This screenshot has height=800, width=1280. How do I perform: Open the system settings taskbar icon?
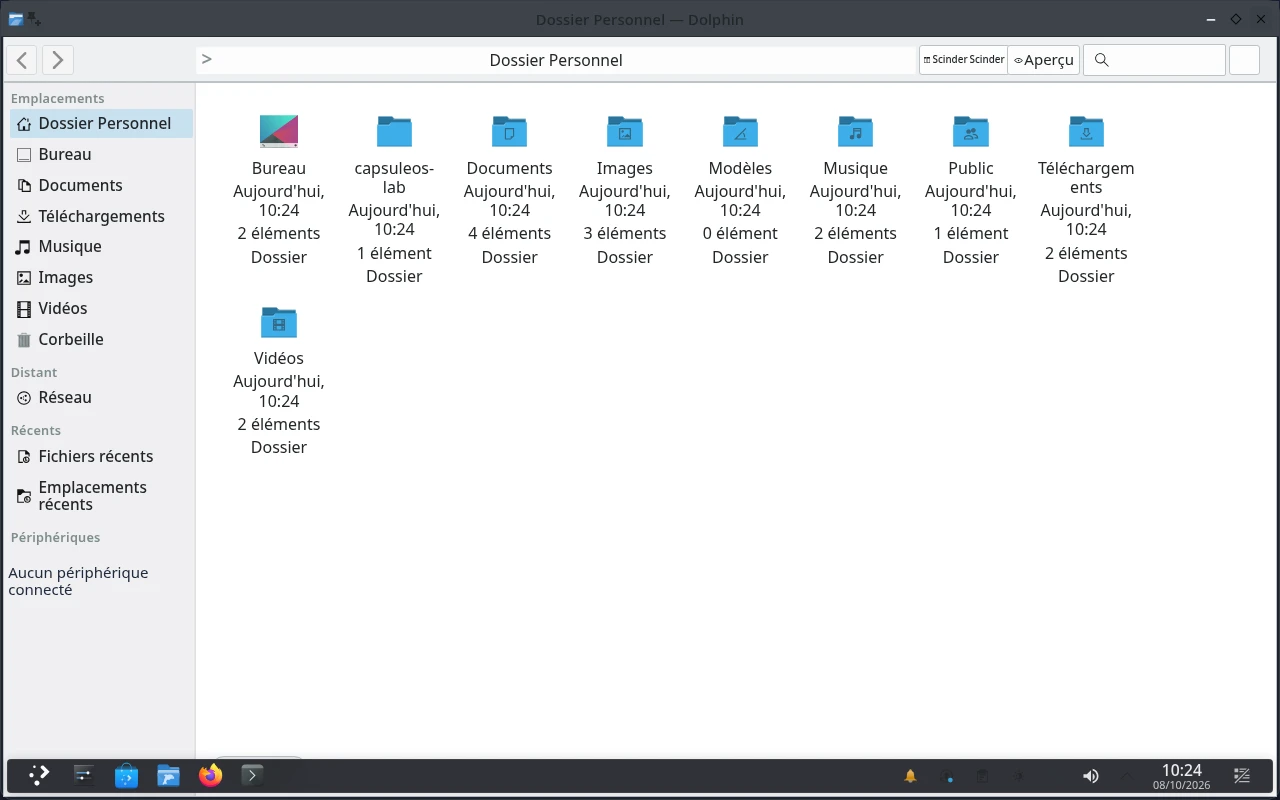tap(84, 775)
